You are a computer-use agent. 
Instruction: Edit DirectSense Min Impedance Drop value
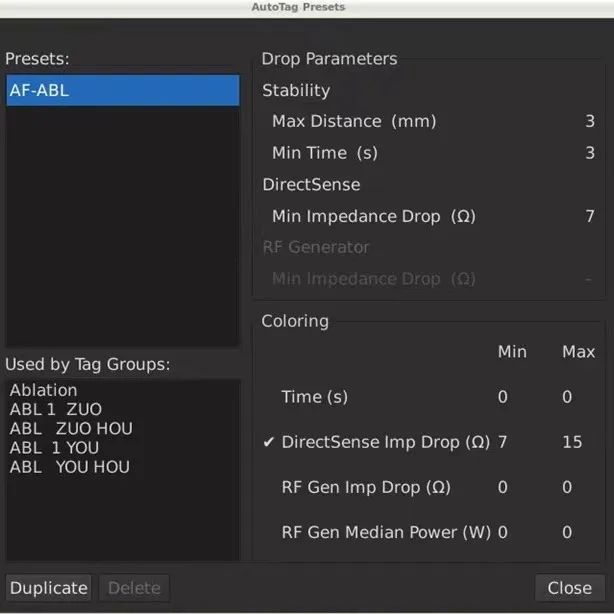pyautogui.click(x=589, y=216)
